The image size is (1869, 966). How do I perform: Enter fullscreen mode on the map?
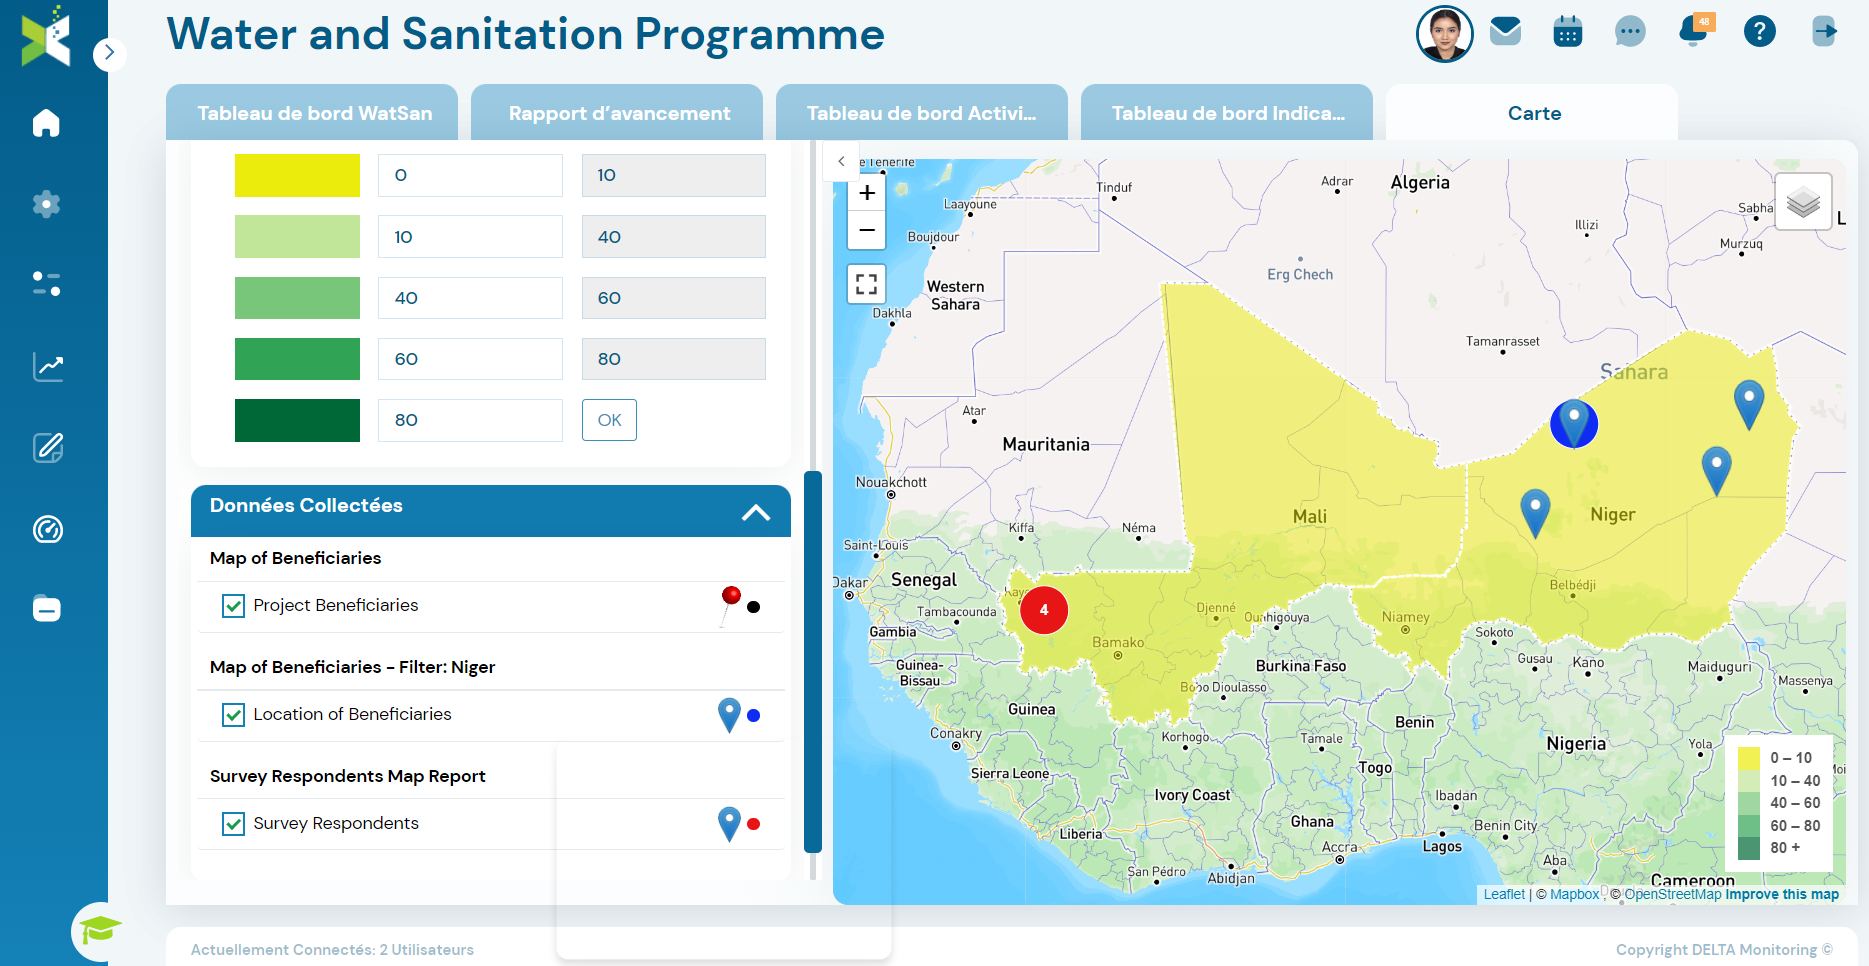click(x=866, y=283)
